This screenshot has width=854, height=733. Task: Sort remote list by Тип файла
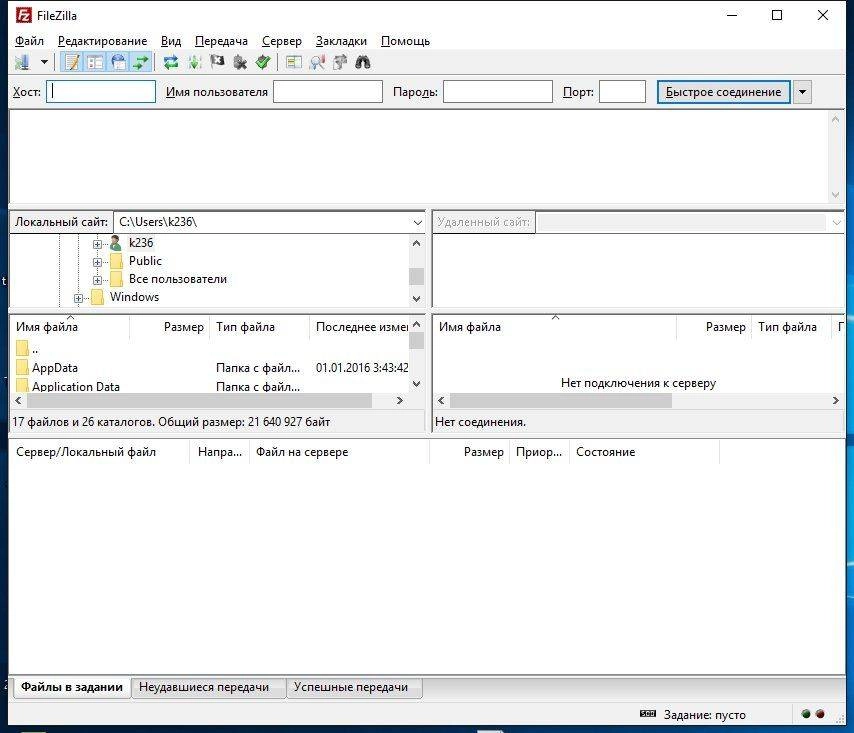coord(791,327)
